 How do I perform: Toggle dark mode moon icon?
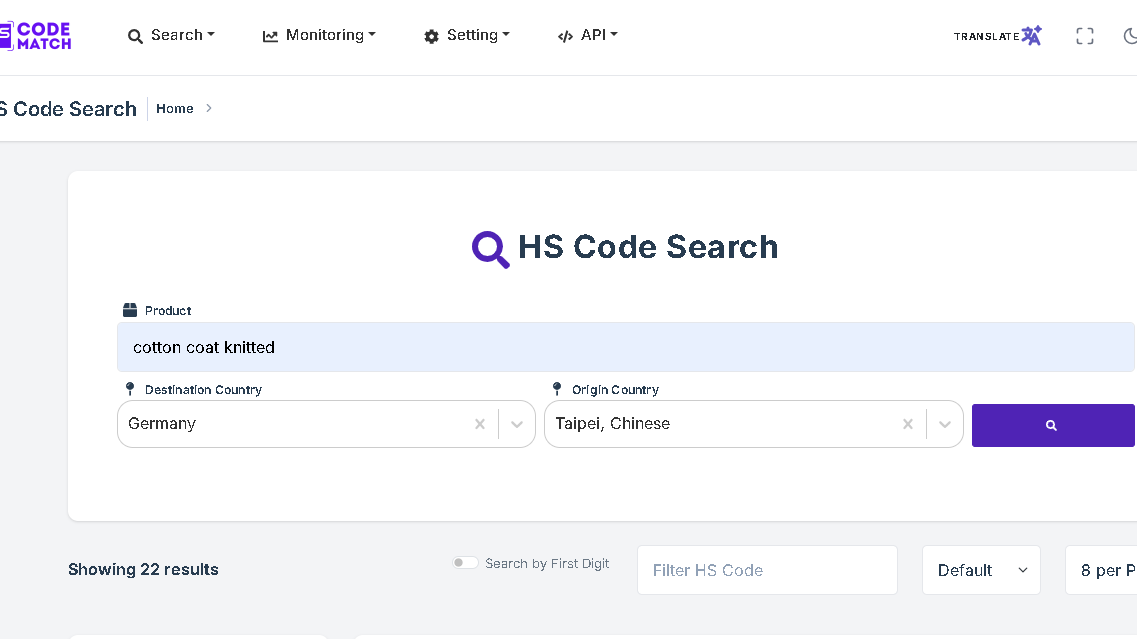1130,36
